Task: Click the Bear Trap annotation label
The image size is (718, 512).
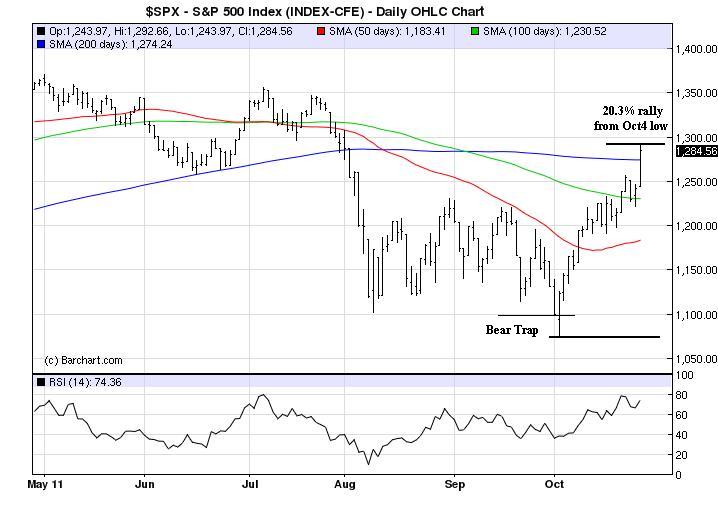Action: [x=512, y=329]
